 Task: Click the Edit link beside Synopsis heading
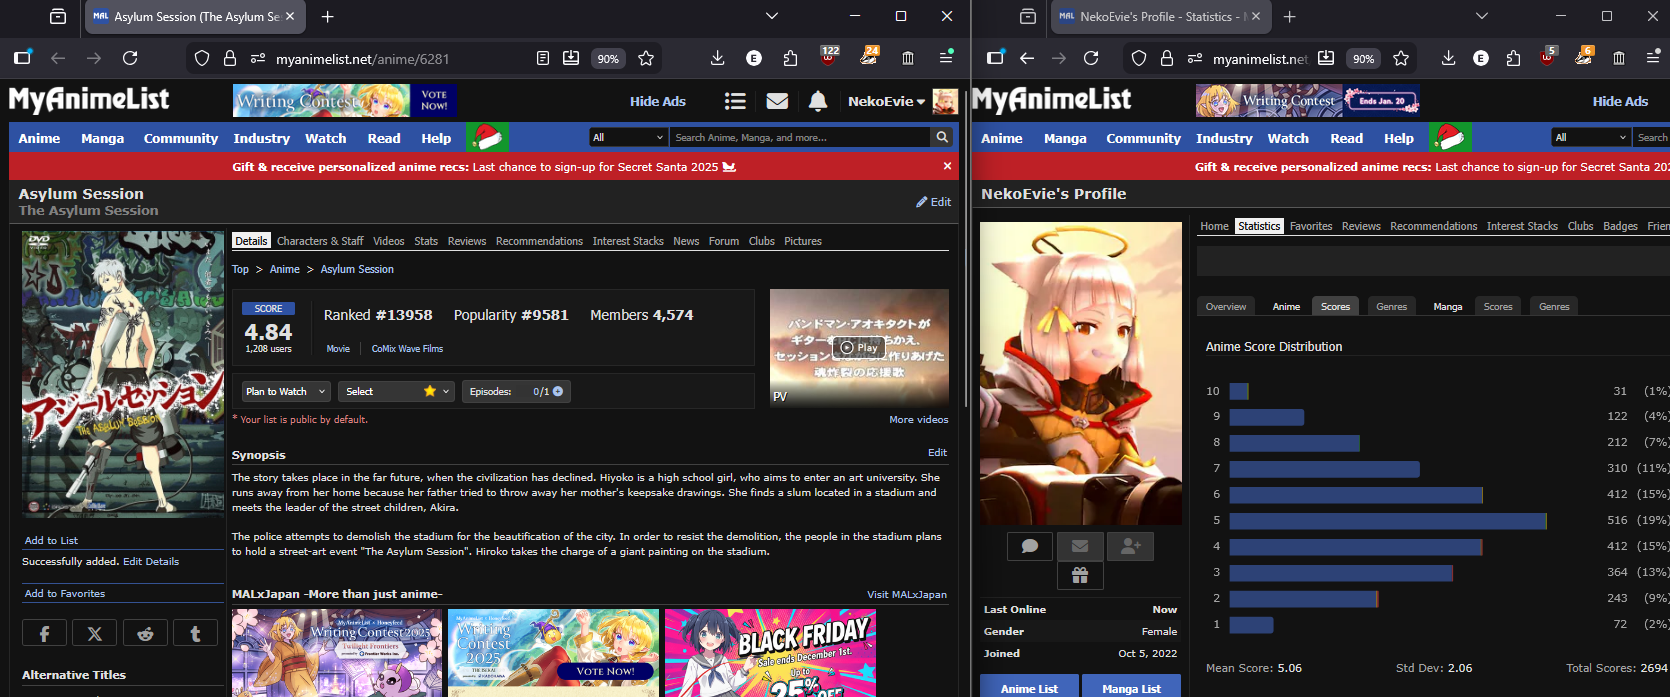(937, 453)
